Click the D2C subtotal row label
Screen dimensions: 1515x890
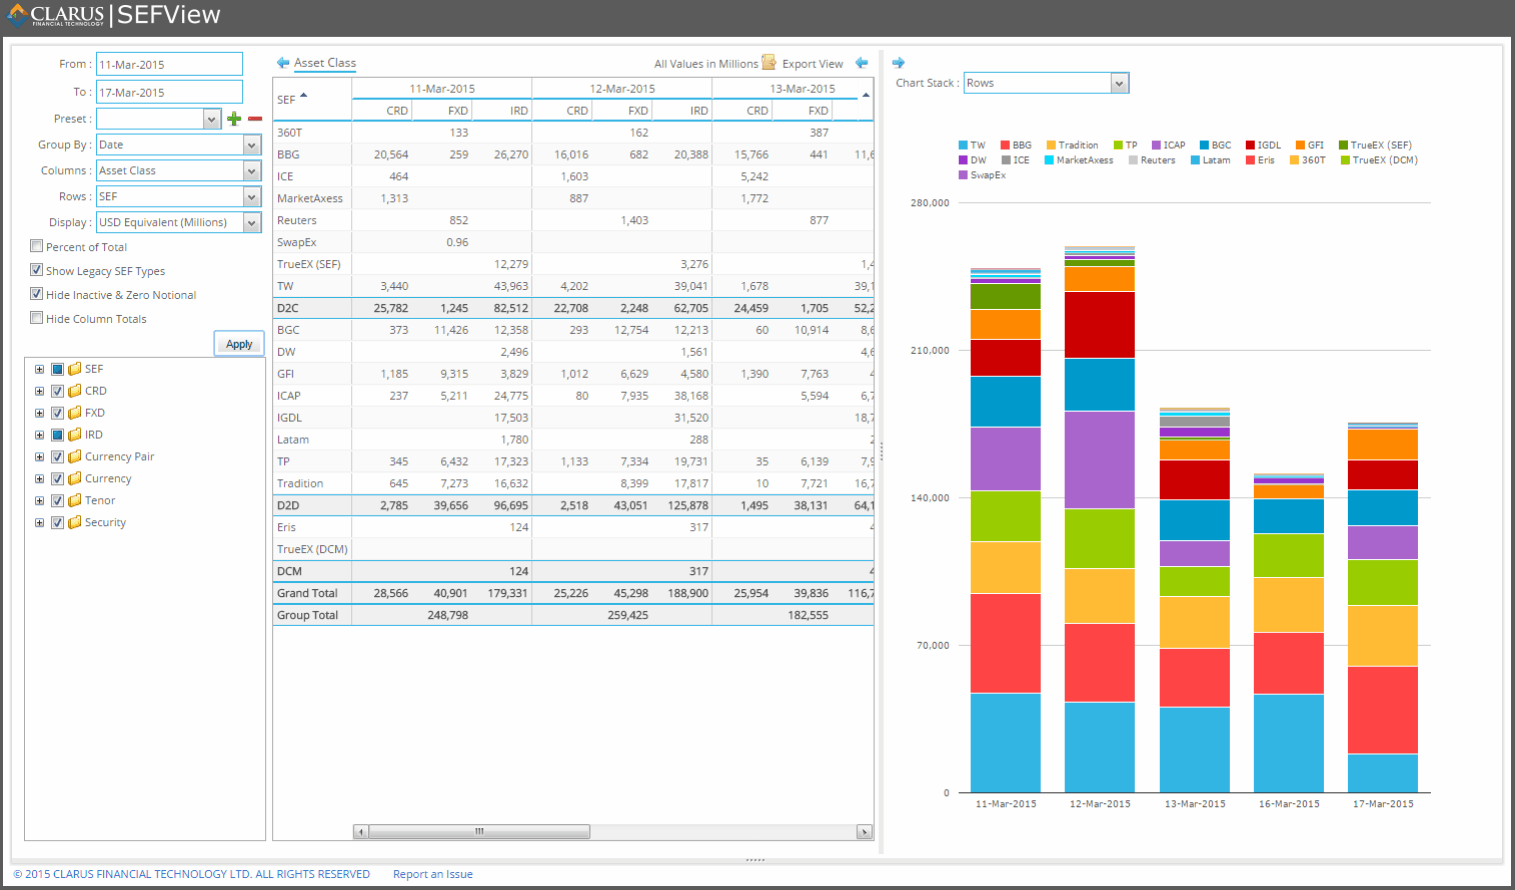pyautogui.click(x=288, y=308)
